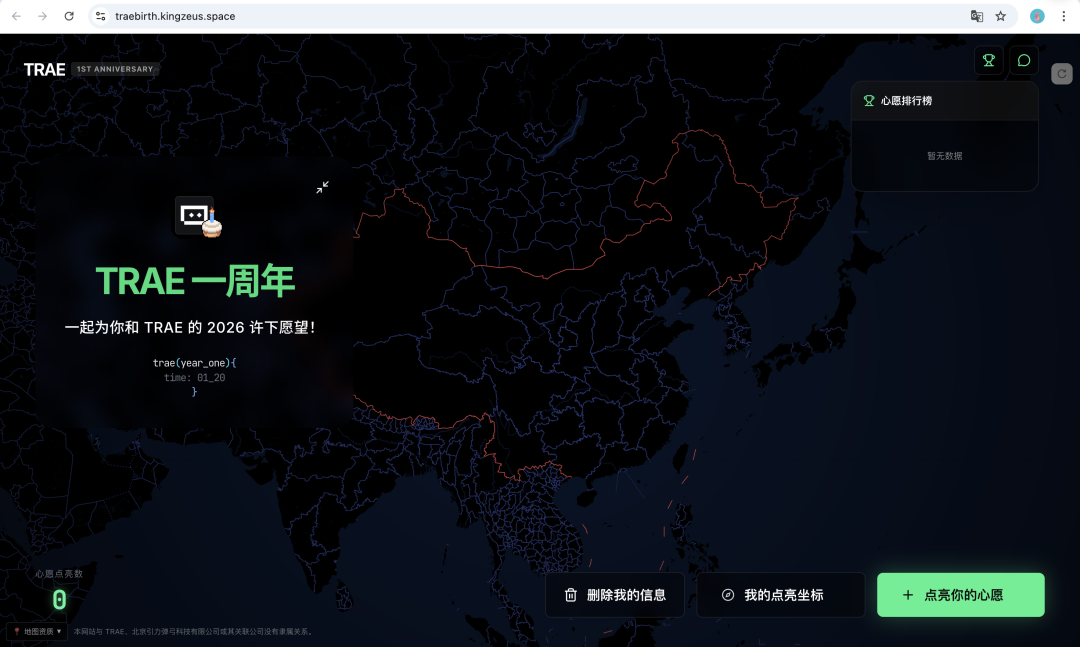Click the green 点亮你的心愿 button

pos(961,595)
